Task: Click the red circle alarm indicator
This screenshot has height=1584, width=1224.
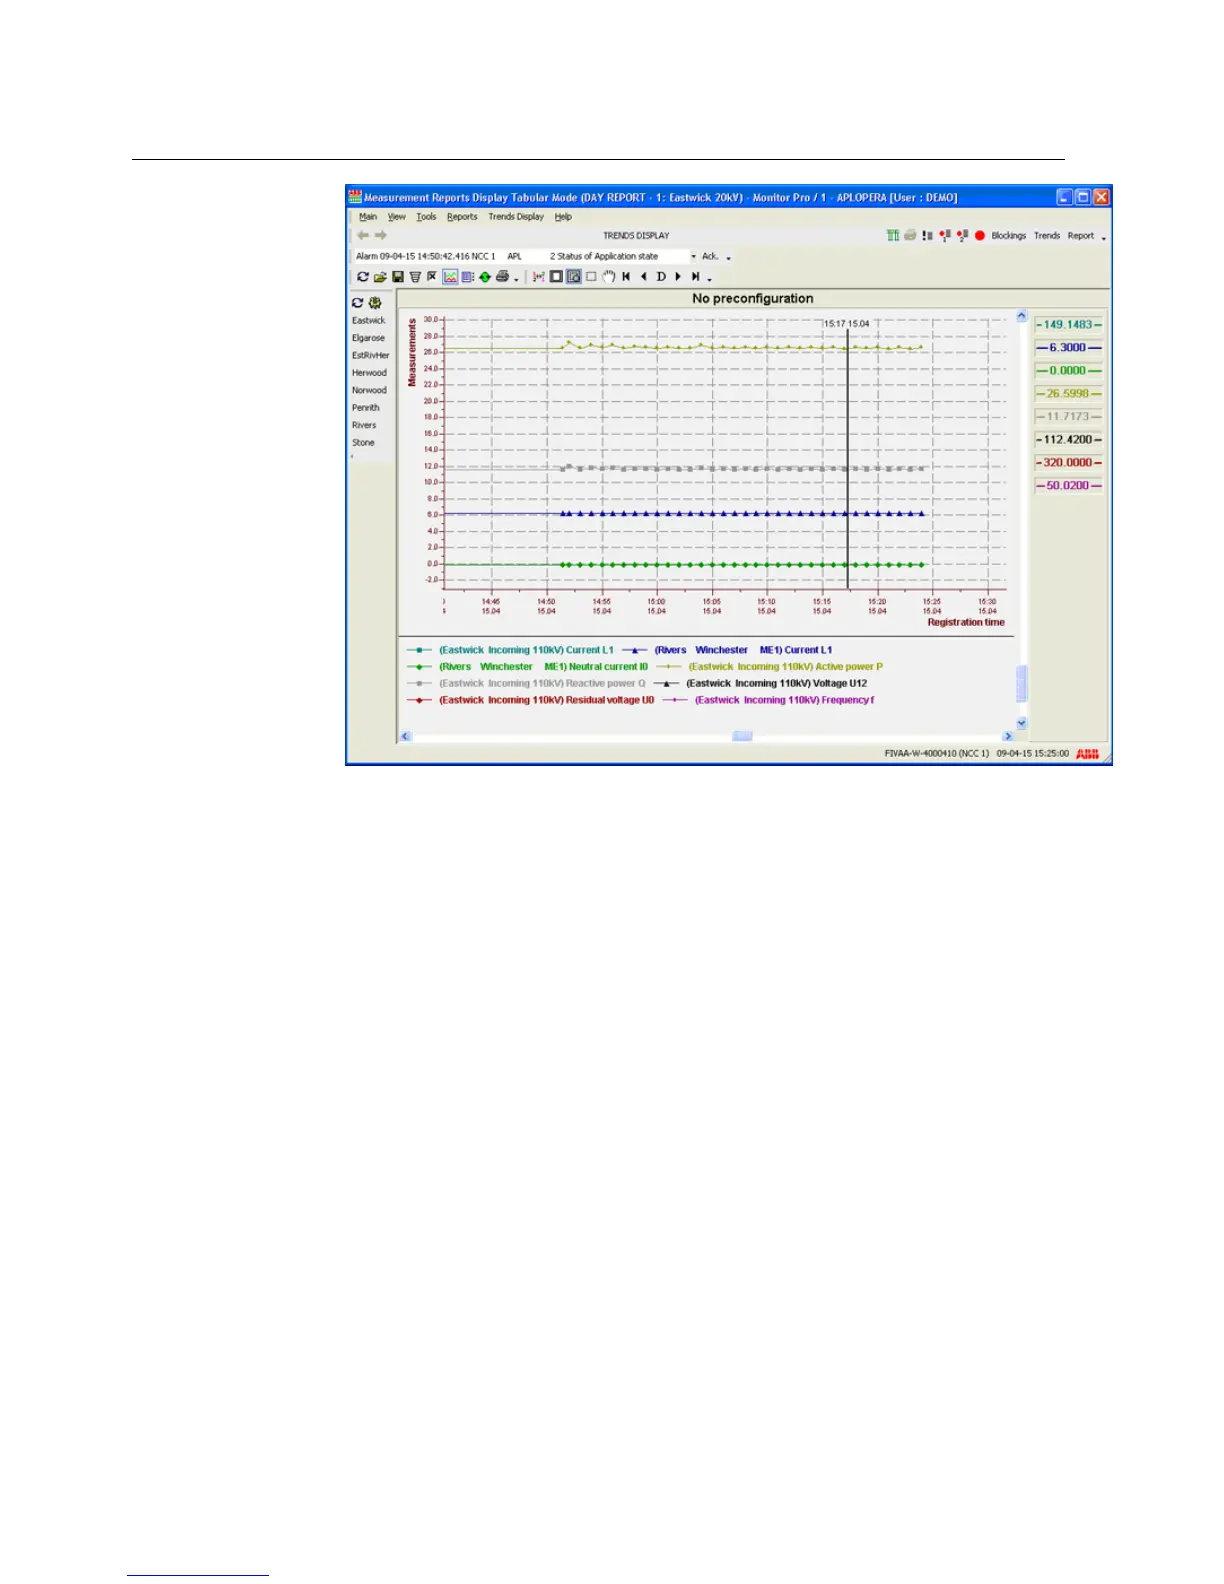Action: point(980,236)
